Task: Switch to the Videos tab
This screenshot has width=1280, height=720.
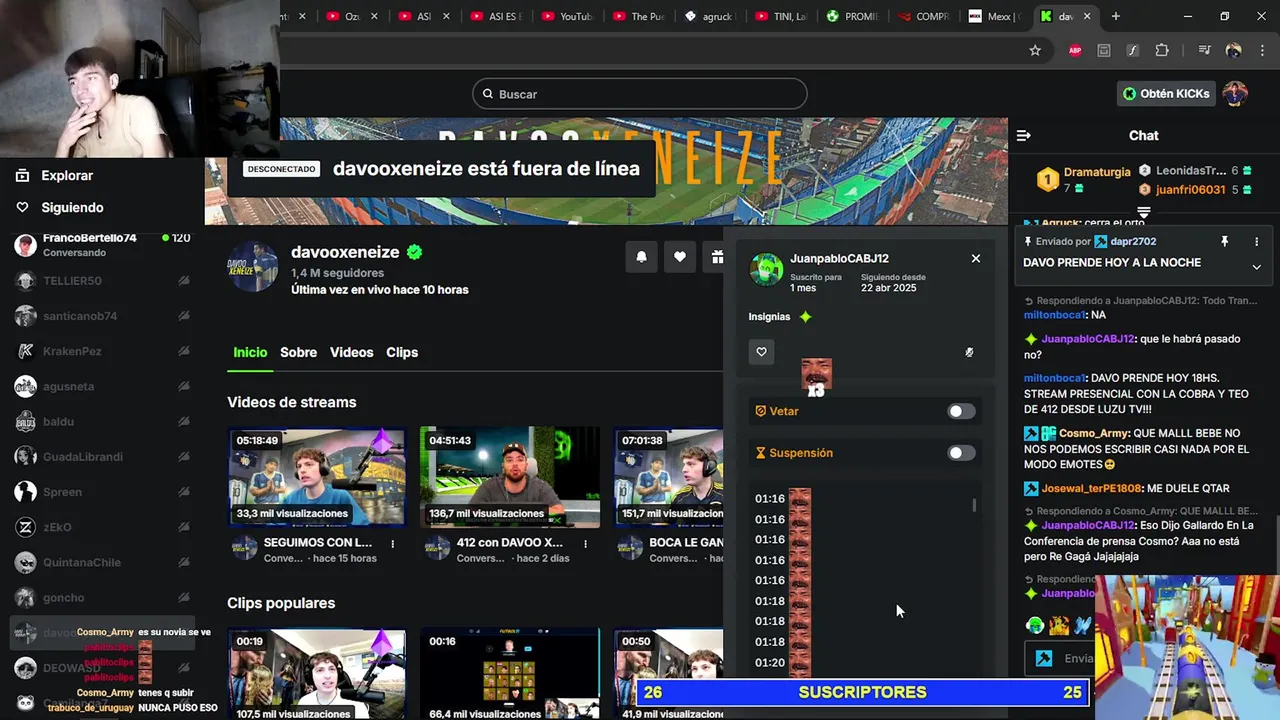Action: [x=351, y=352]
